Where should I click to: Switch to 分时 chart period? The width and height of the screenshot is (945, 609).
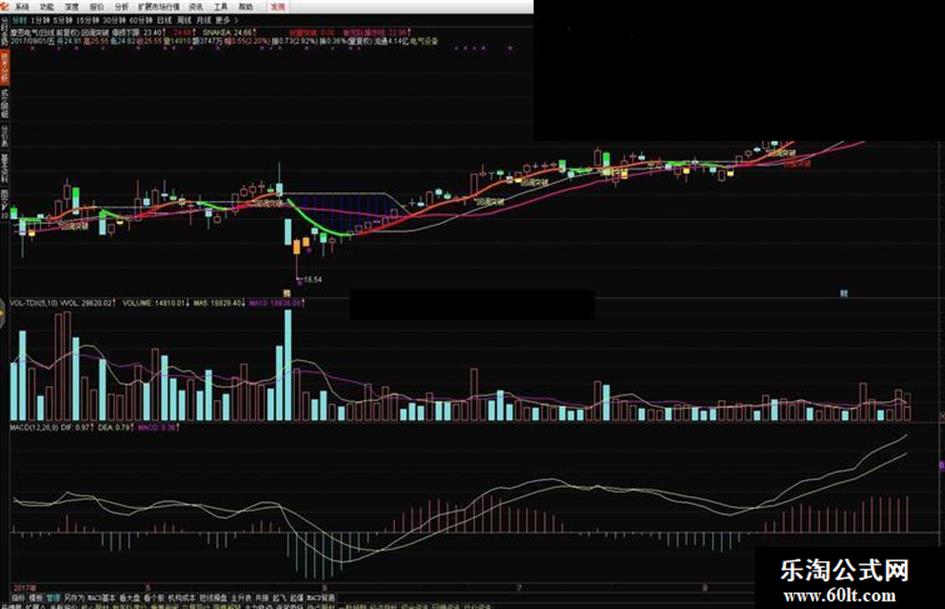[20, 21]
